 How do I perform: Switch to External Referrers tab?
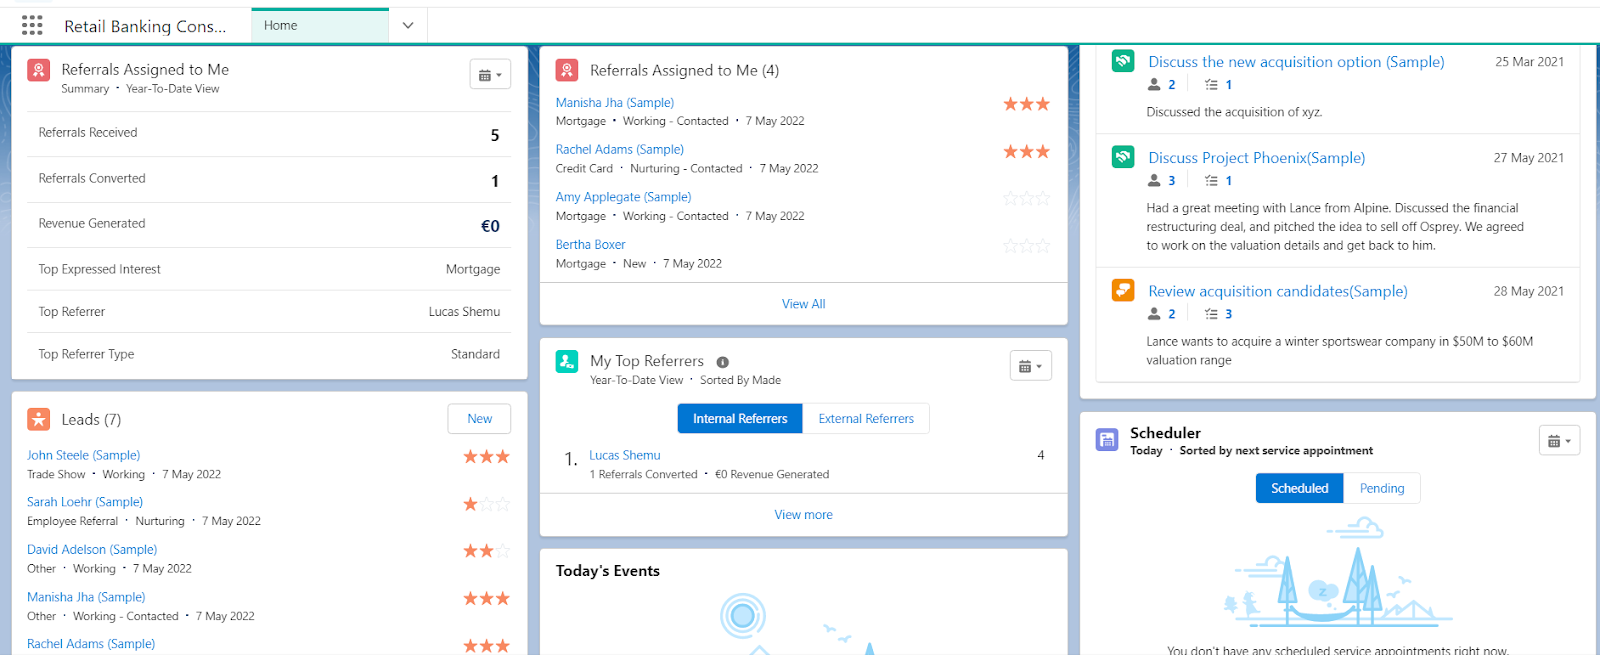pos(866,419)
